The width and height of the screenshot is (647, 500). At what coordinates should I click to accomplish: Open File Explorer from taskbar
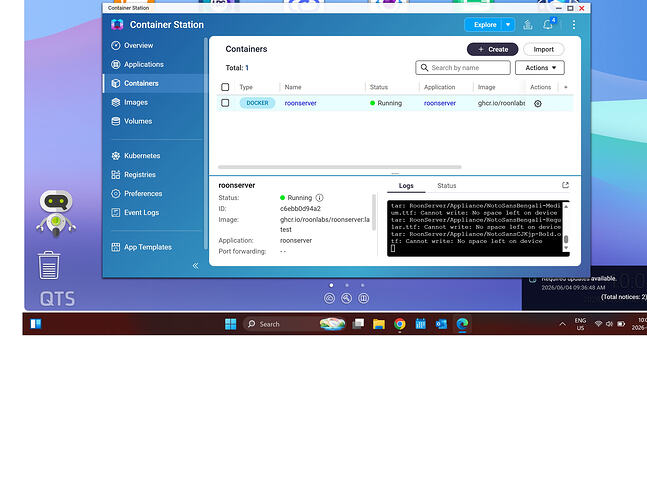tap(379, 324)
